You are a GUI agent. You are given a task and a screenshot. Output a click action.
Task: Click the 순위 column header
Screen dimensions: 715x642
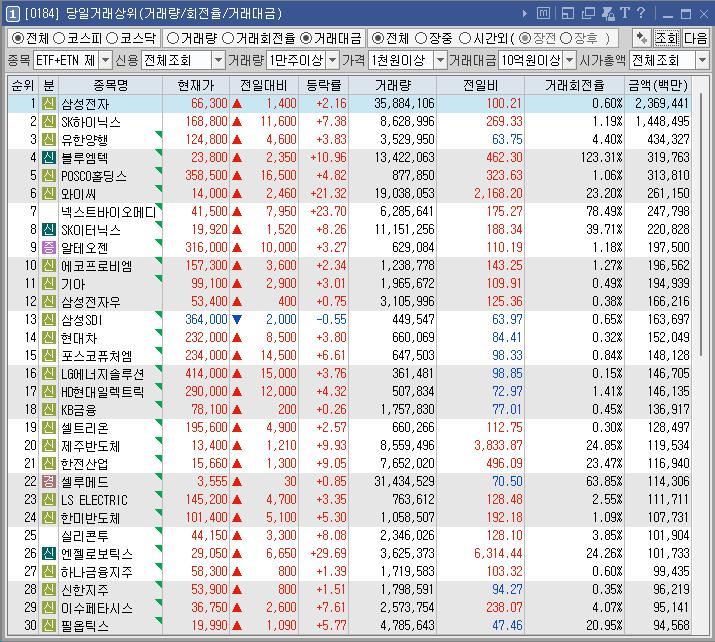tap(23, 85)
